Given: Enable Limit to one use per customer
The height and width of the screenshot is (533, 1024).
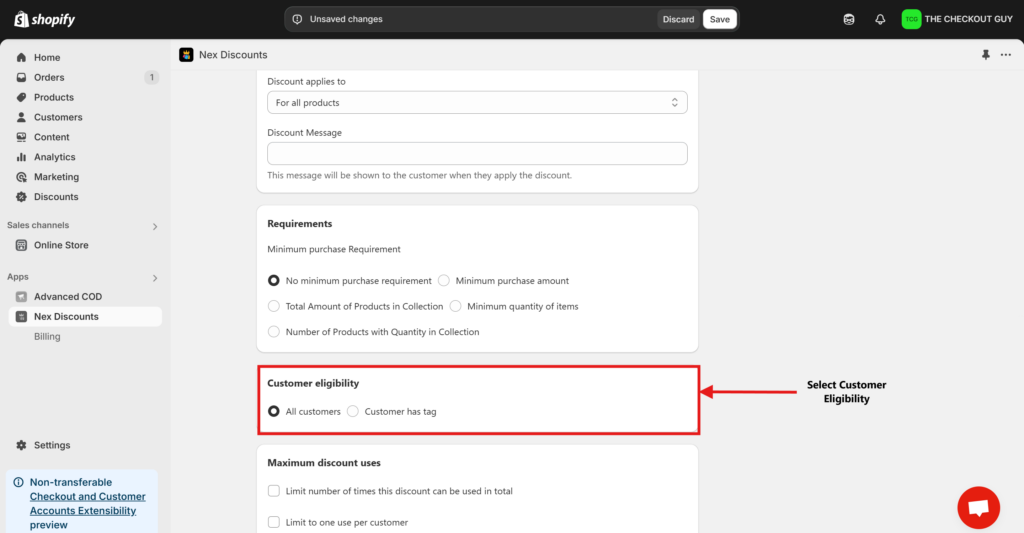Looking at the screenshot, I should 274,522.
